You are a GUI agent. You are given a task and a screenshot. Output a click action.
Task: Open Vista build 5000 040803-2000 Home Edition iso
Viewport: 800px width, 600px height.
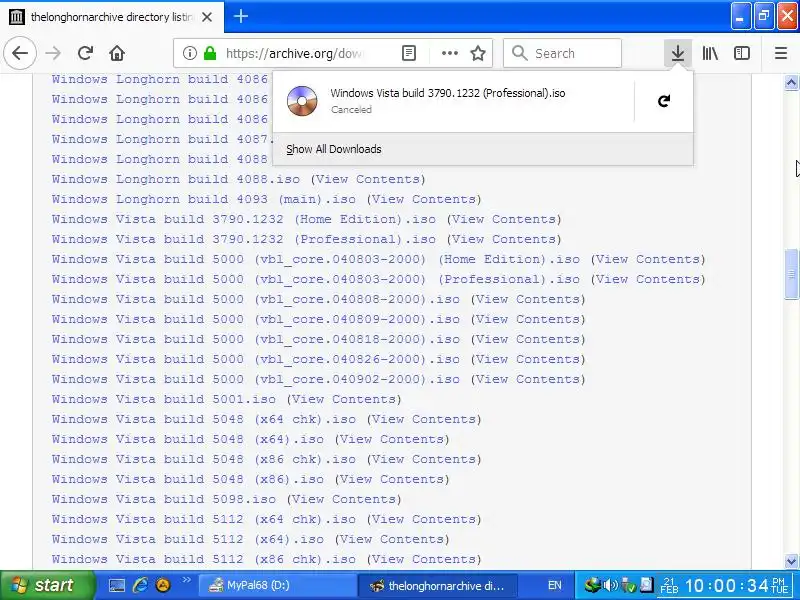point(316,259)
